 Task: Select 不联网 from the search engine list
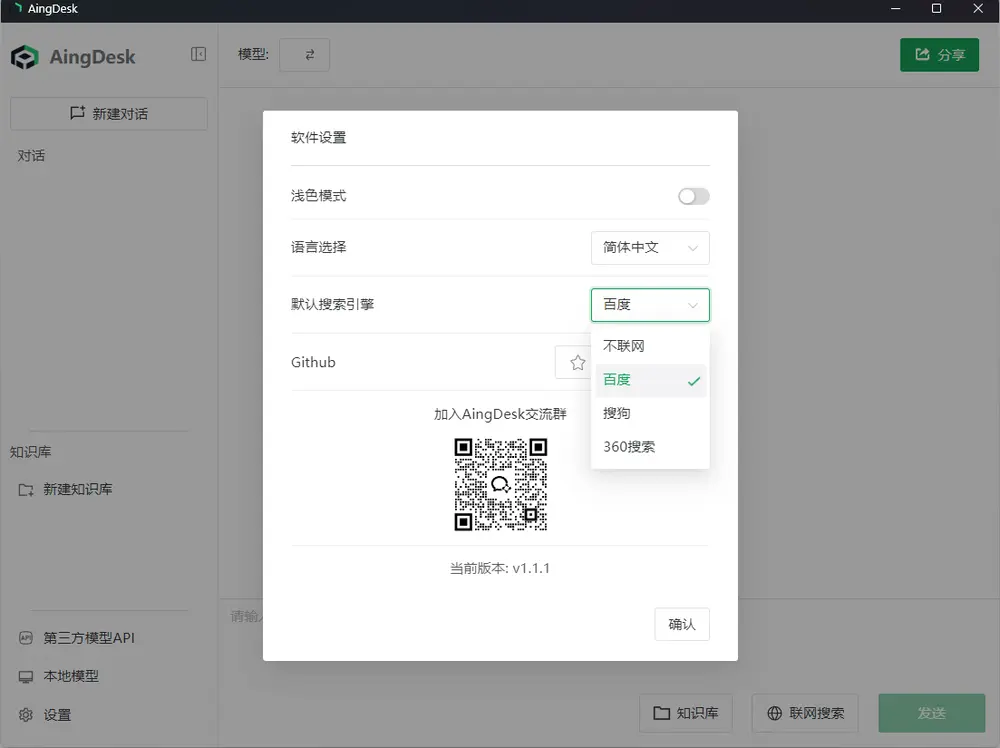point(624,346)
